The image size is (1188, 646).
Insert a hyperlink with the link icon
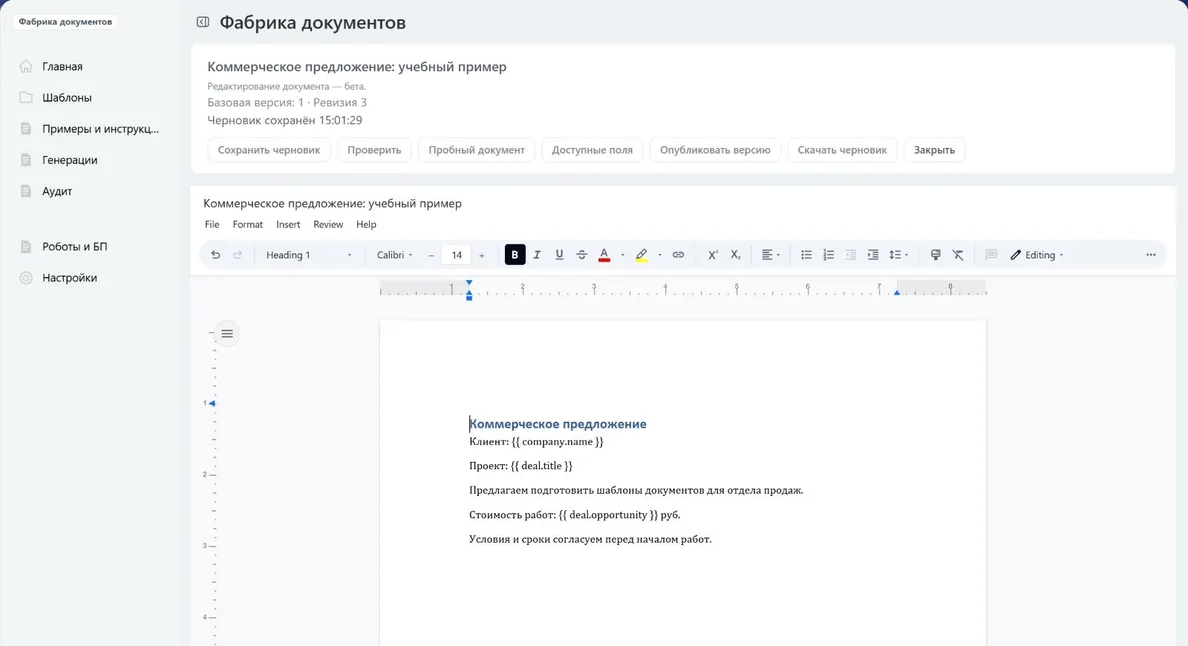pos(678,255)
